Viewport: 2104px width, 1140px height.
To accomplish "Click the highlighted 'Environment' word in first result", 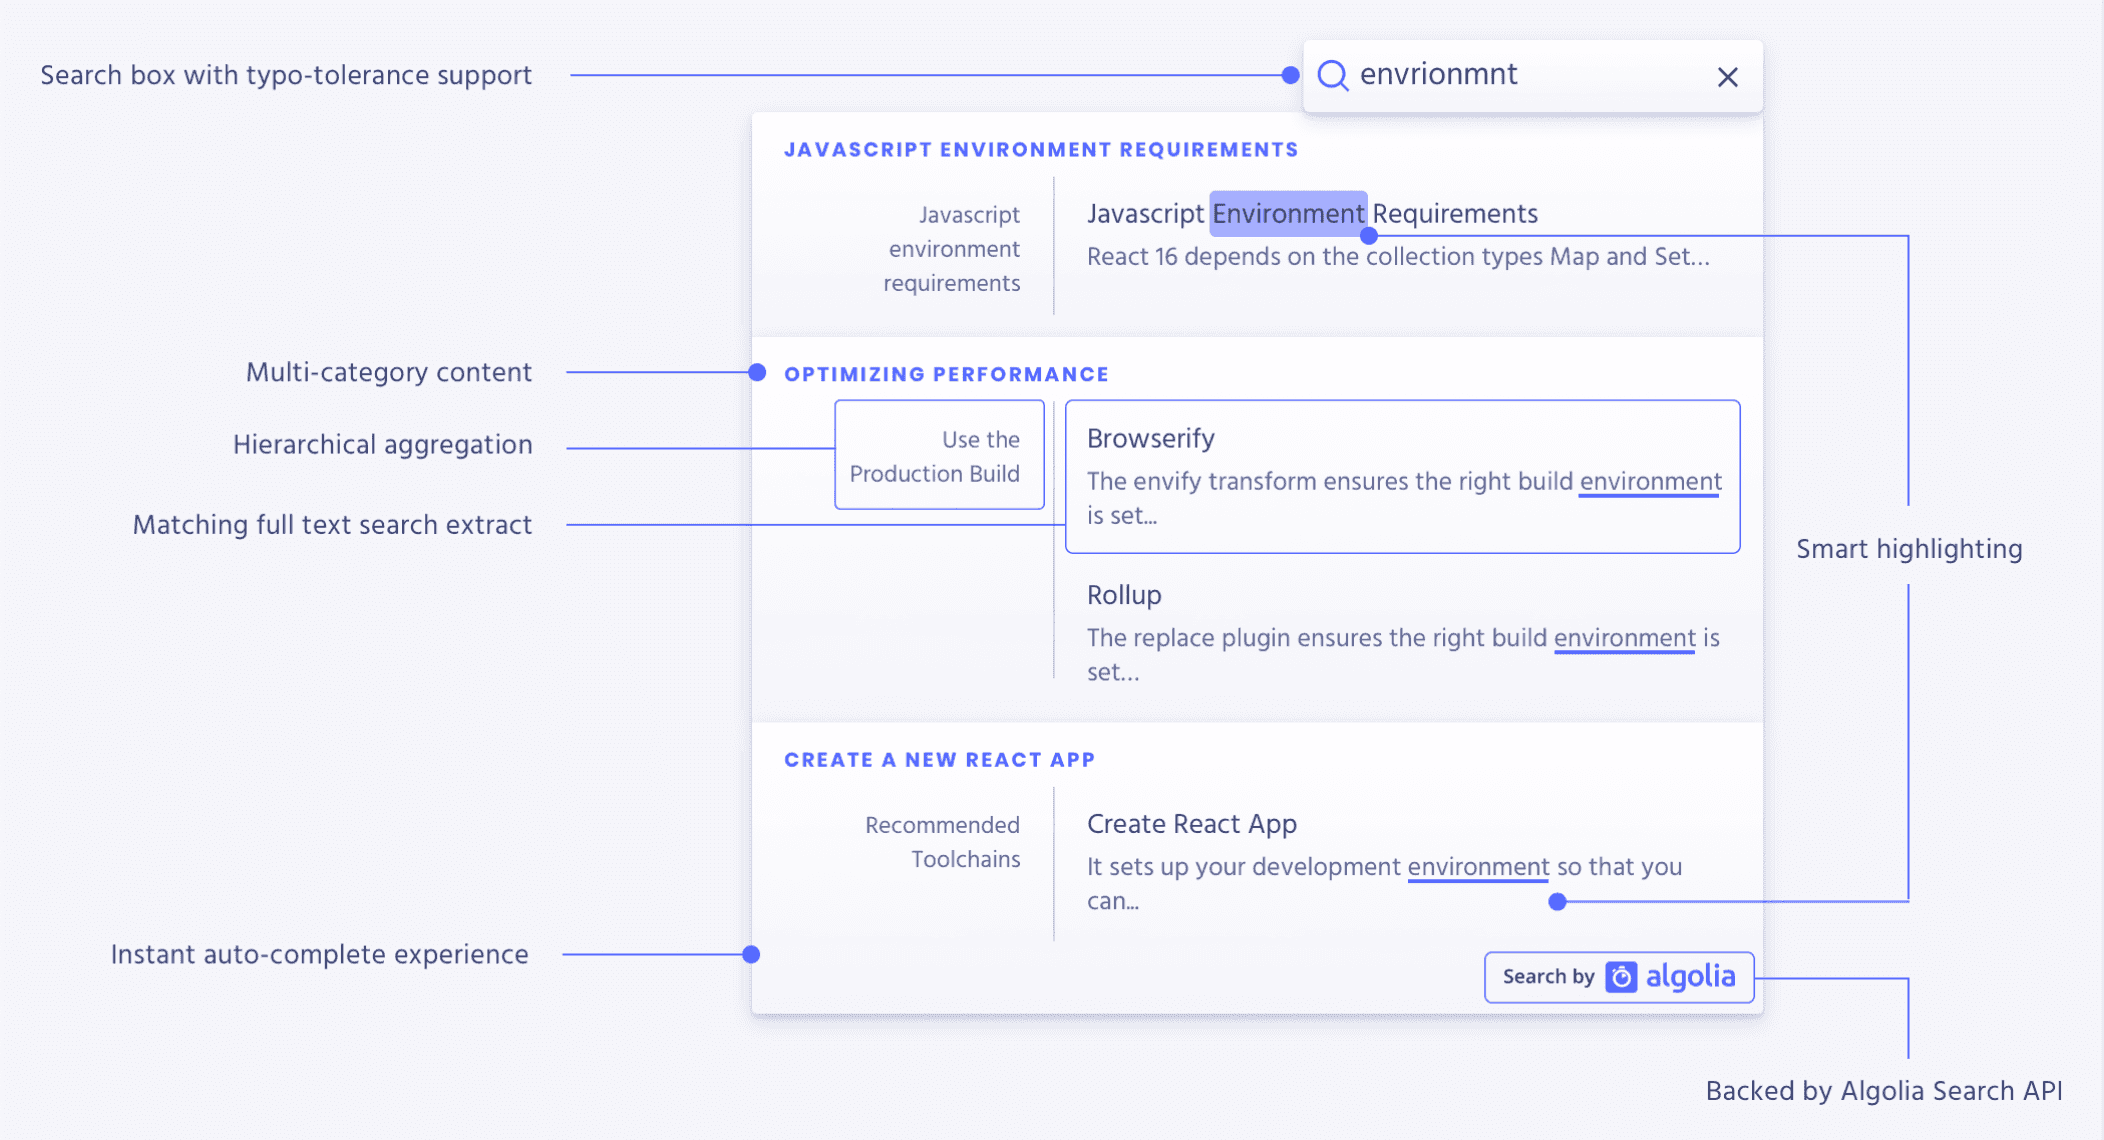I will pos(1288,213).
